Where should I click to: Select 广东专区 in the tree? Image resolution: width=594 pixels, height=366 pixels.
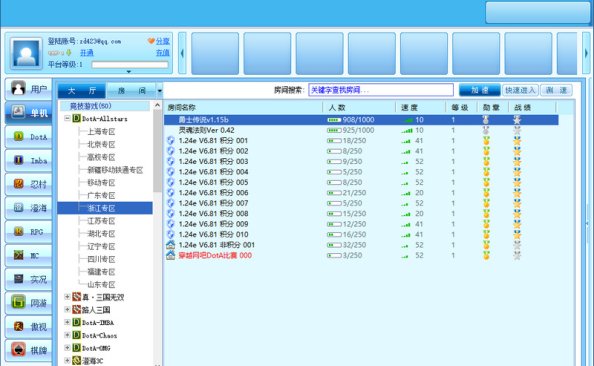101,195
